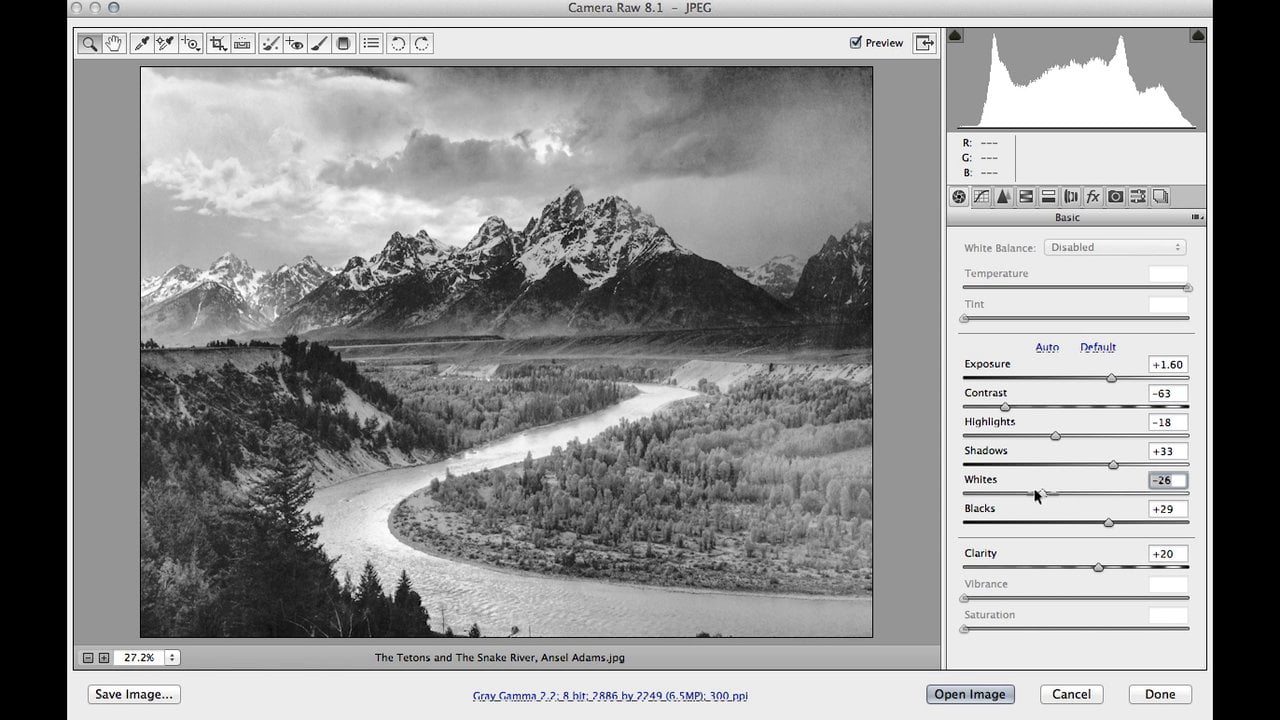The image size is (1280, 720).
Task: Click the Exposure slider handle
Action: coord(1111,378)
